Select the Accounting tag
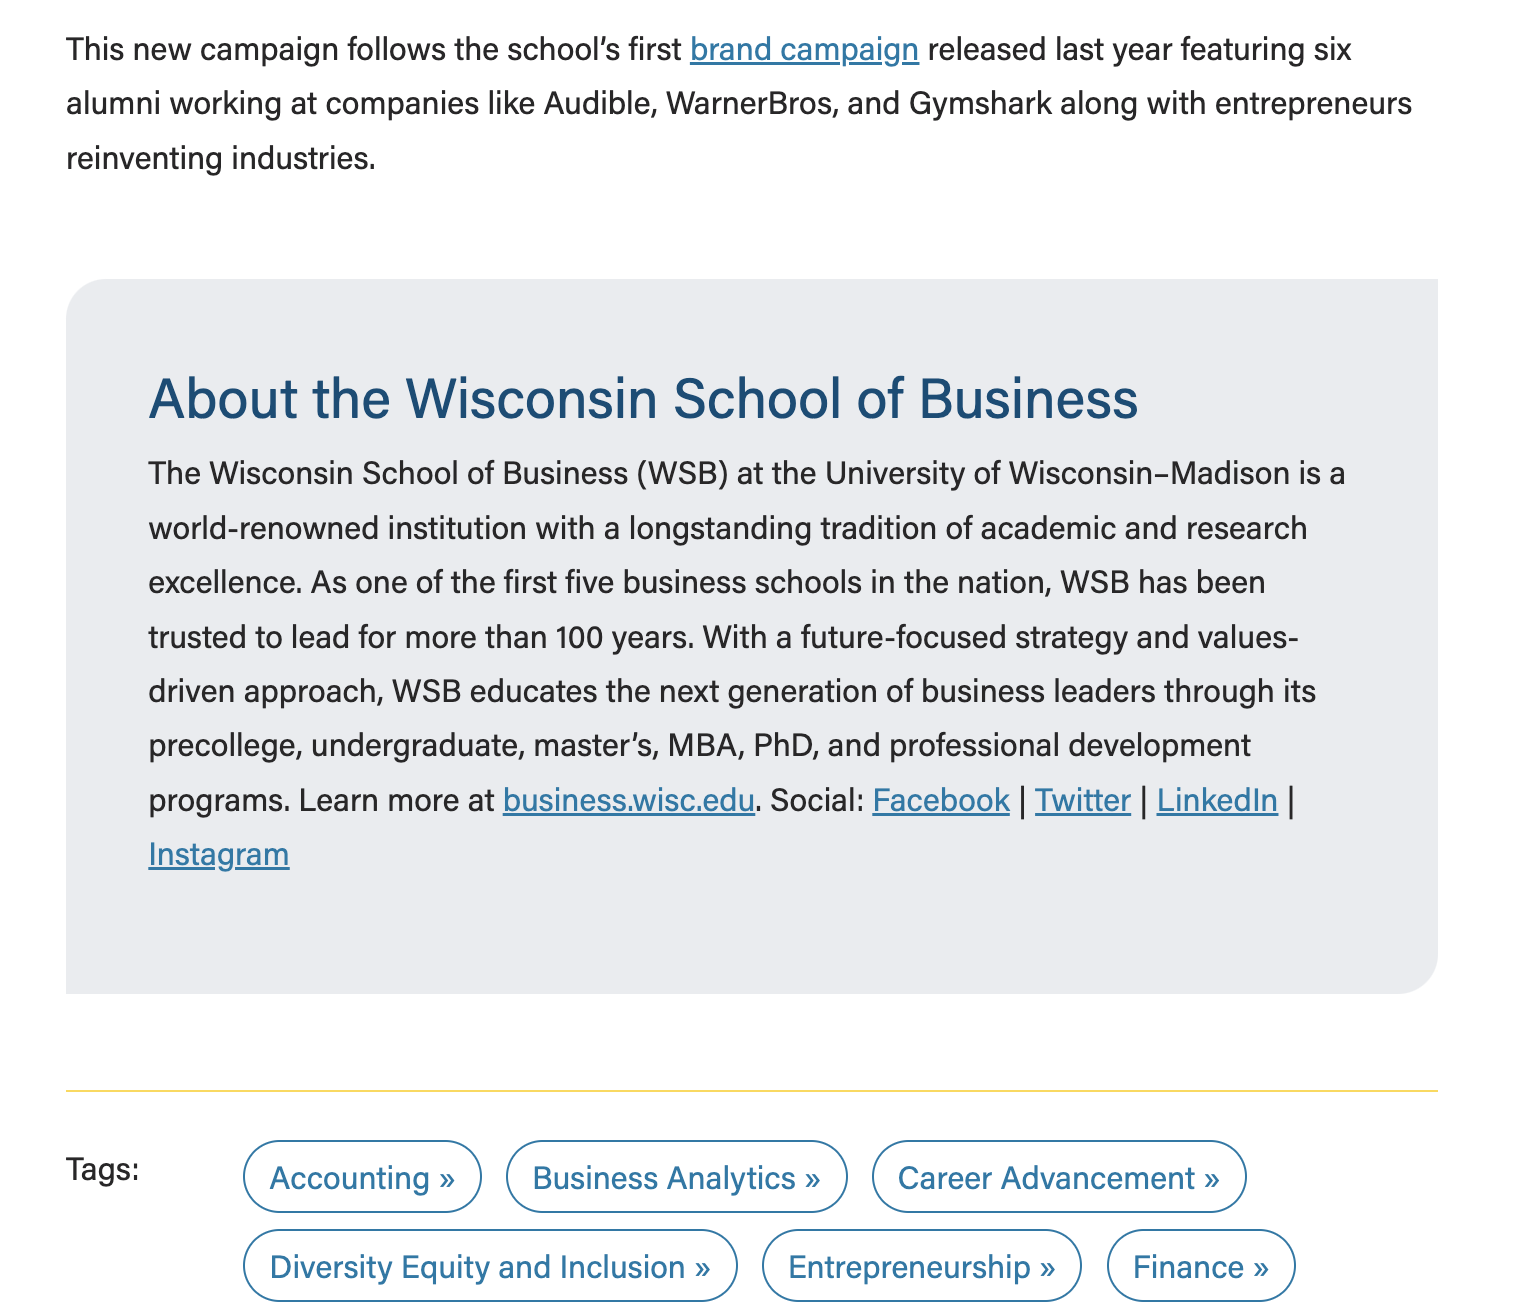This screenshot has width=1522, height=1314. click(x=362, y=1177)
